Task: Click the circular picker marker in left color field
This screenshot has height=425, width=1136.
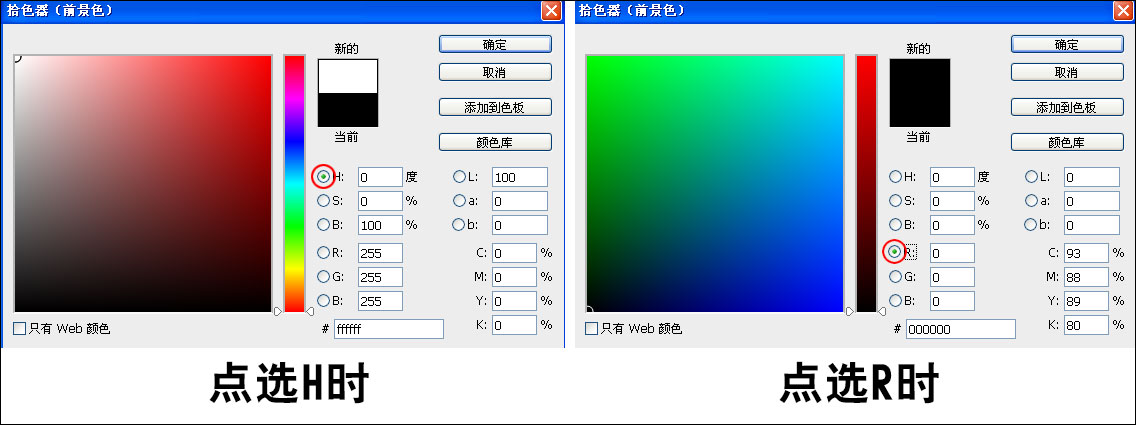Action: pyautogui.click(x=16, y=57)
